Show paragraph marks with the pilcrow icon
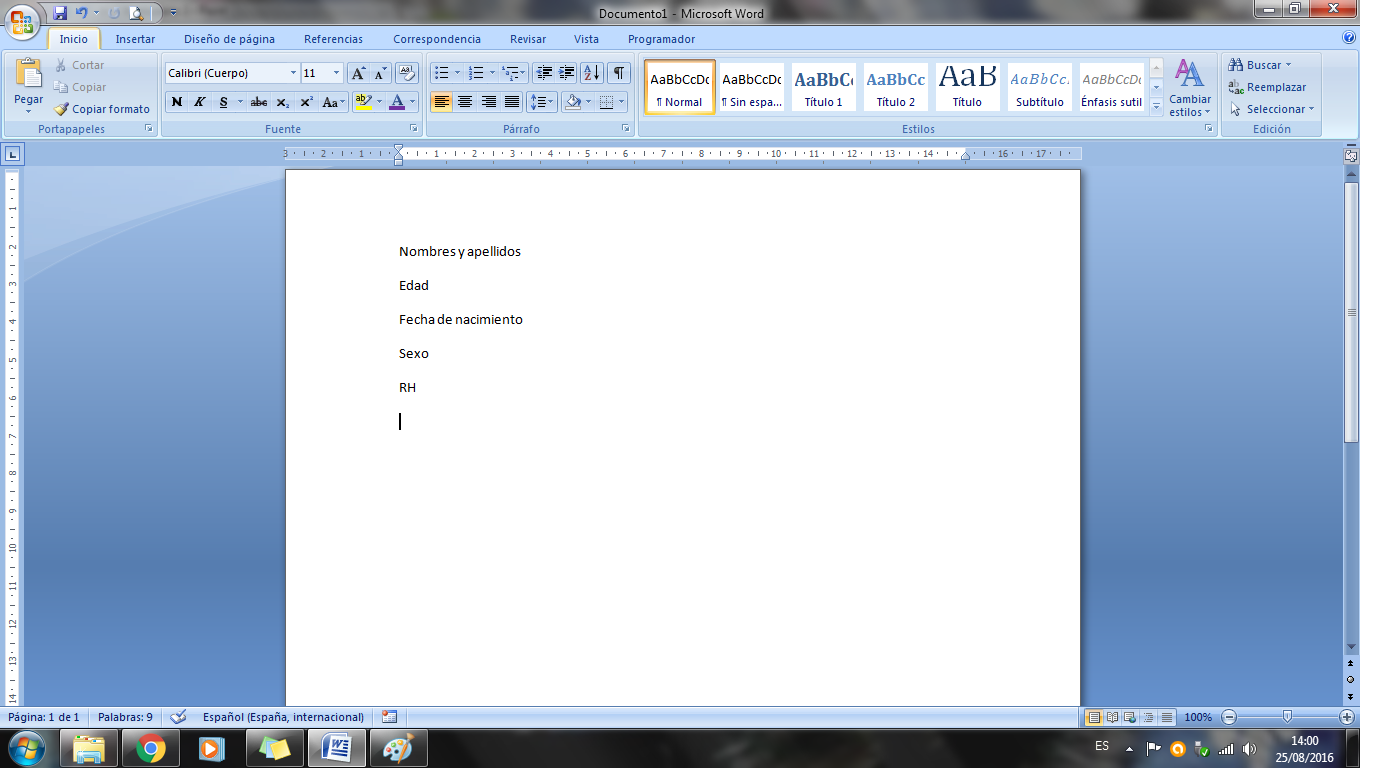1376x768 pixels. [x=618, y=72]
